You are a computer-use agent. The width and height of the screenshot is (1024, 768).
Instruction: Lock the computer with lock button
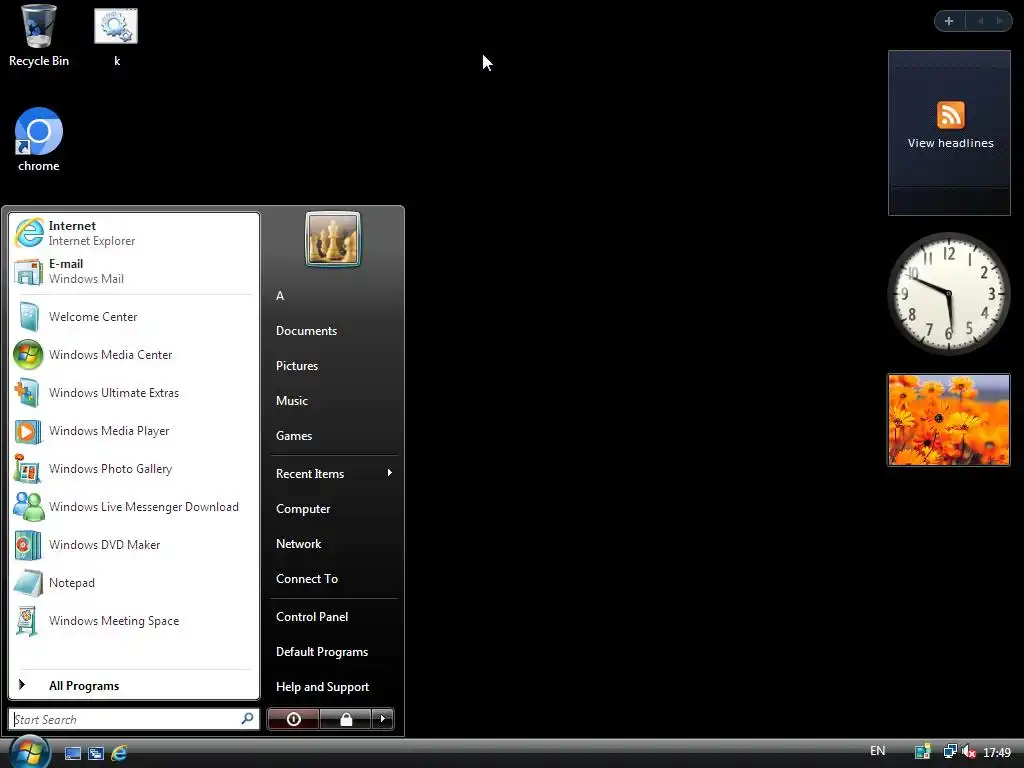[345, 719]
